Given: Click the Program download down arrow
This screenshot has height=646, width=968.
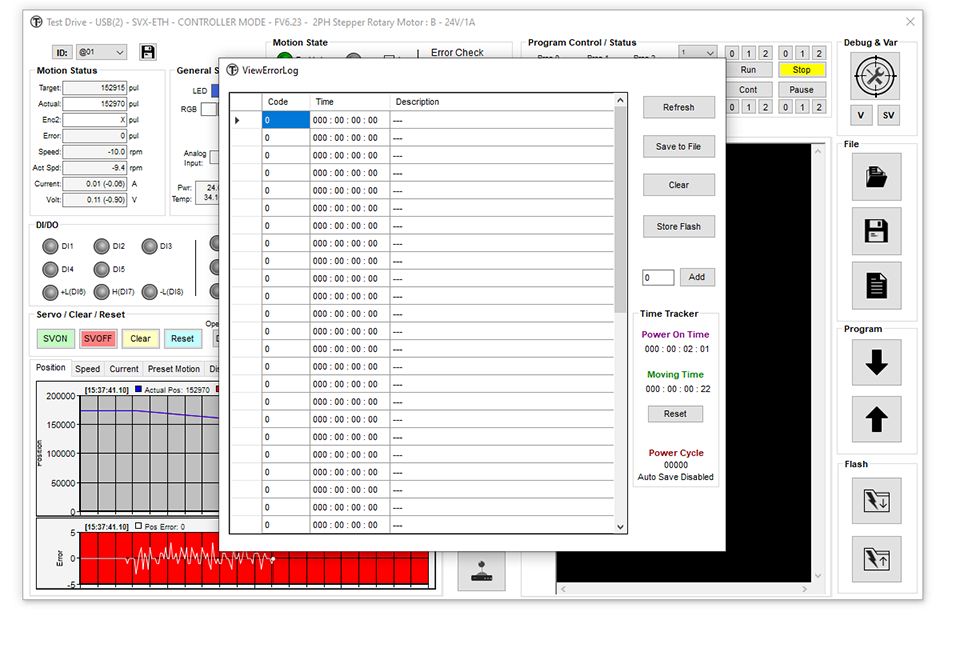Looking at the screenshot, I should (x=876, y=363).
